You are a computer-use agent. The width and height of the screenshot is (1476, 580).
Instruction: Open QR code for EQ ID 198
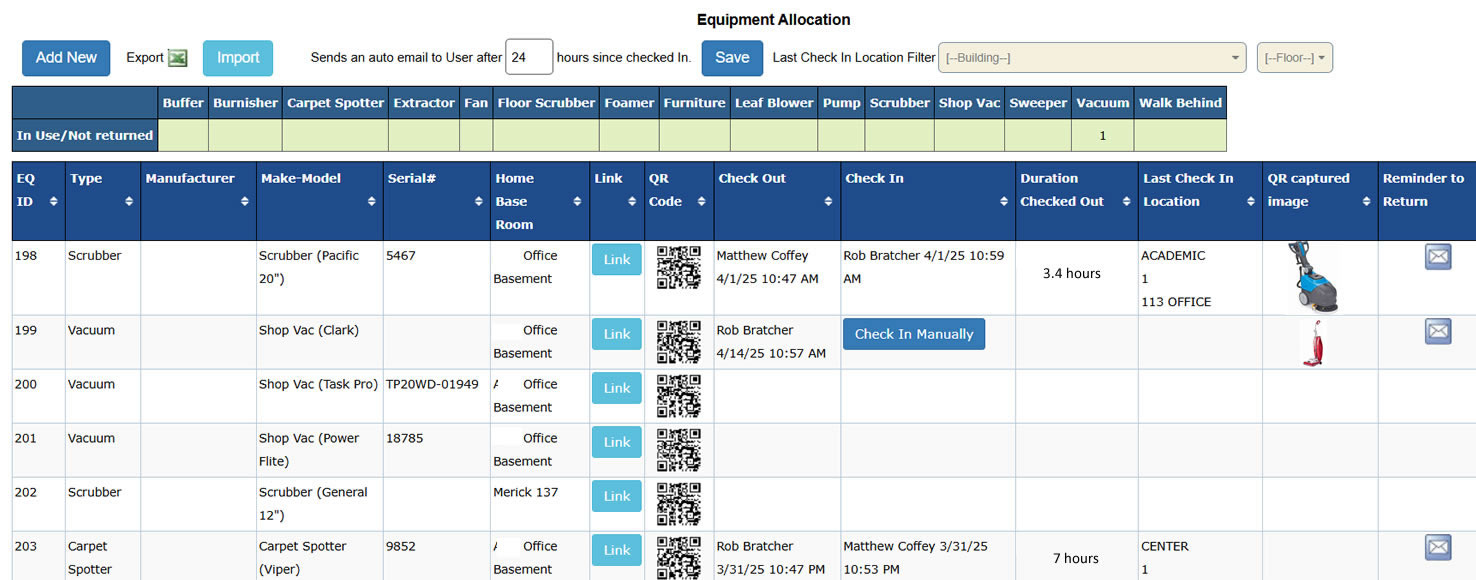coord(678,266)
